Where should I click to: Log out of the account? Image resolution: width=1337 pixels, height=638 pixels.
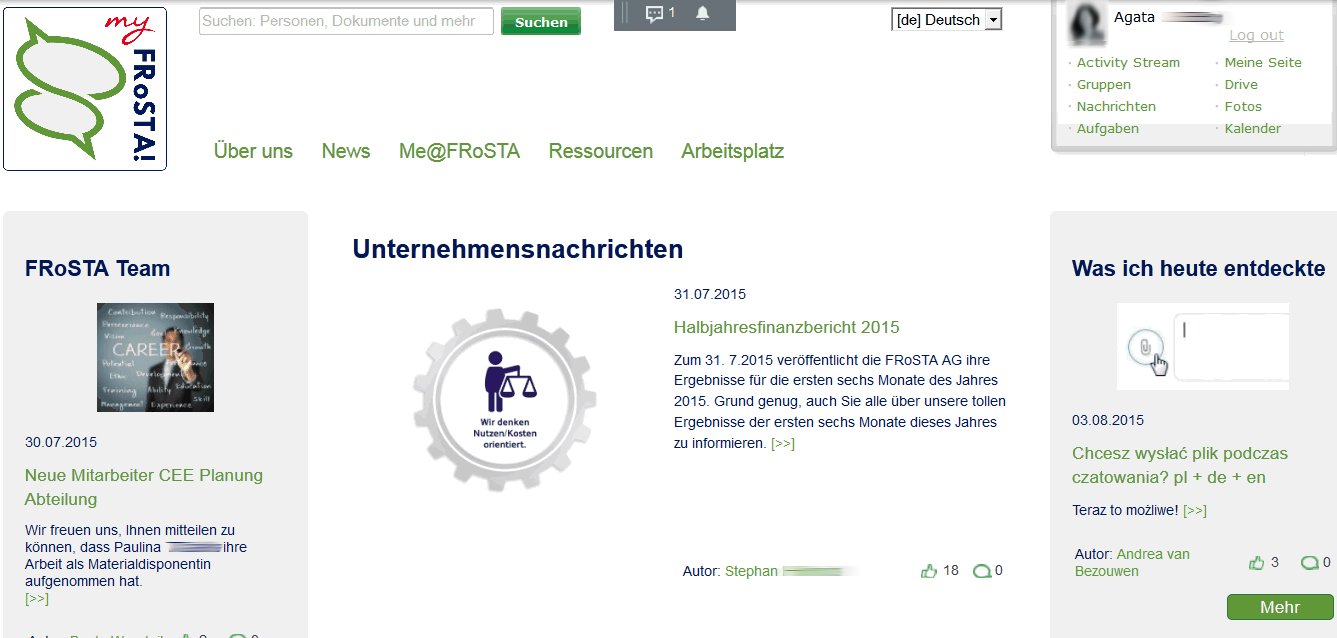[1256, 35]
